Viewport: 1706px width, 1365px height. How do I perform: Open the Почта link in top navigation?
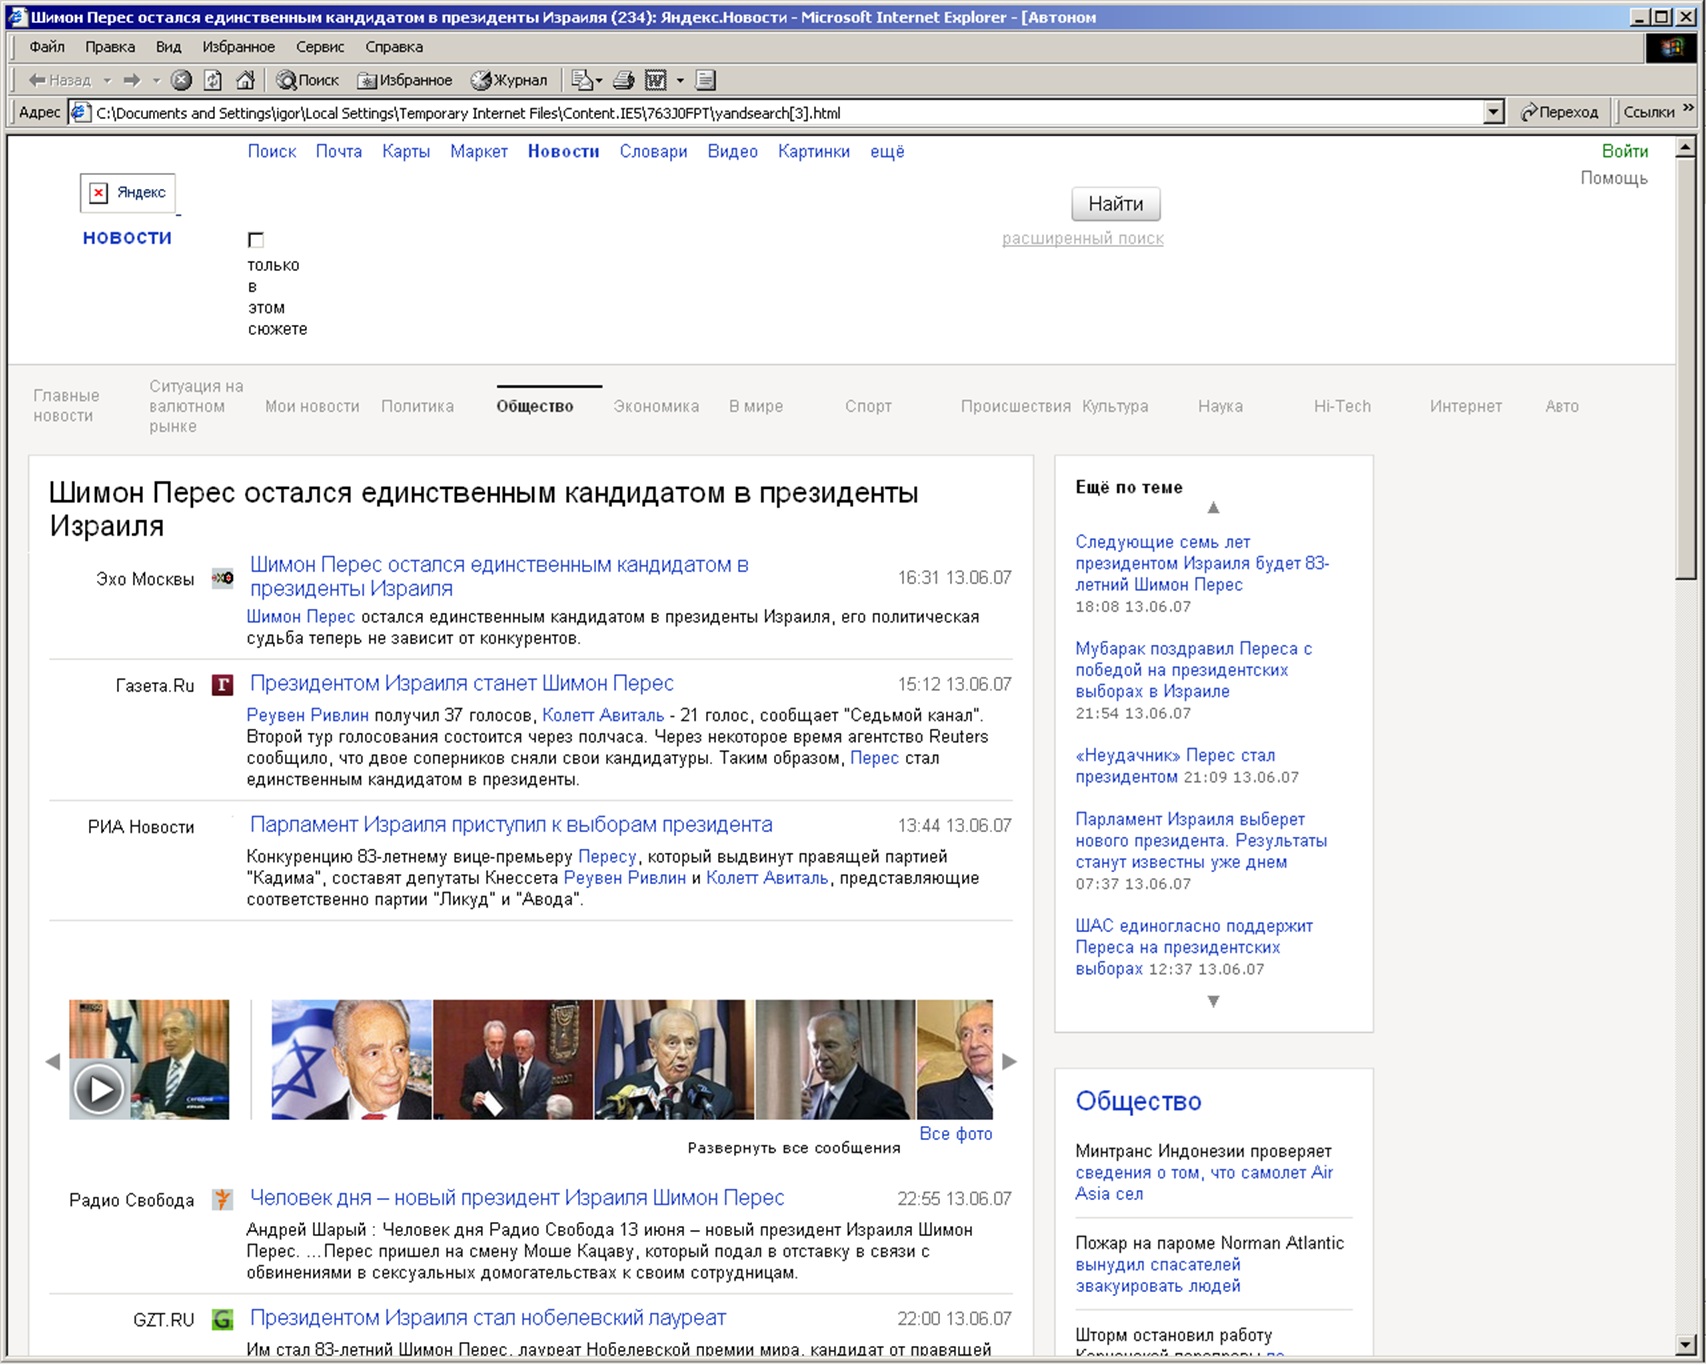339,151
